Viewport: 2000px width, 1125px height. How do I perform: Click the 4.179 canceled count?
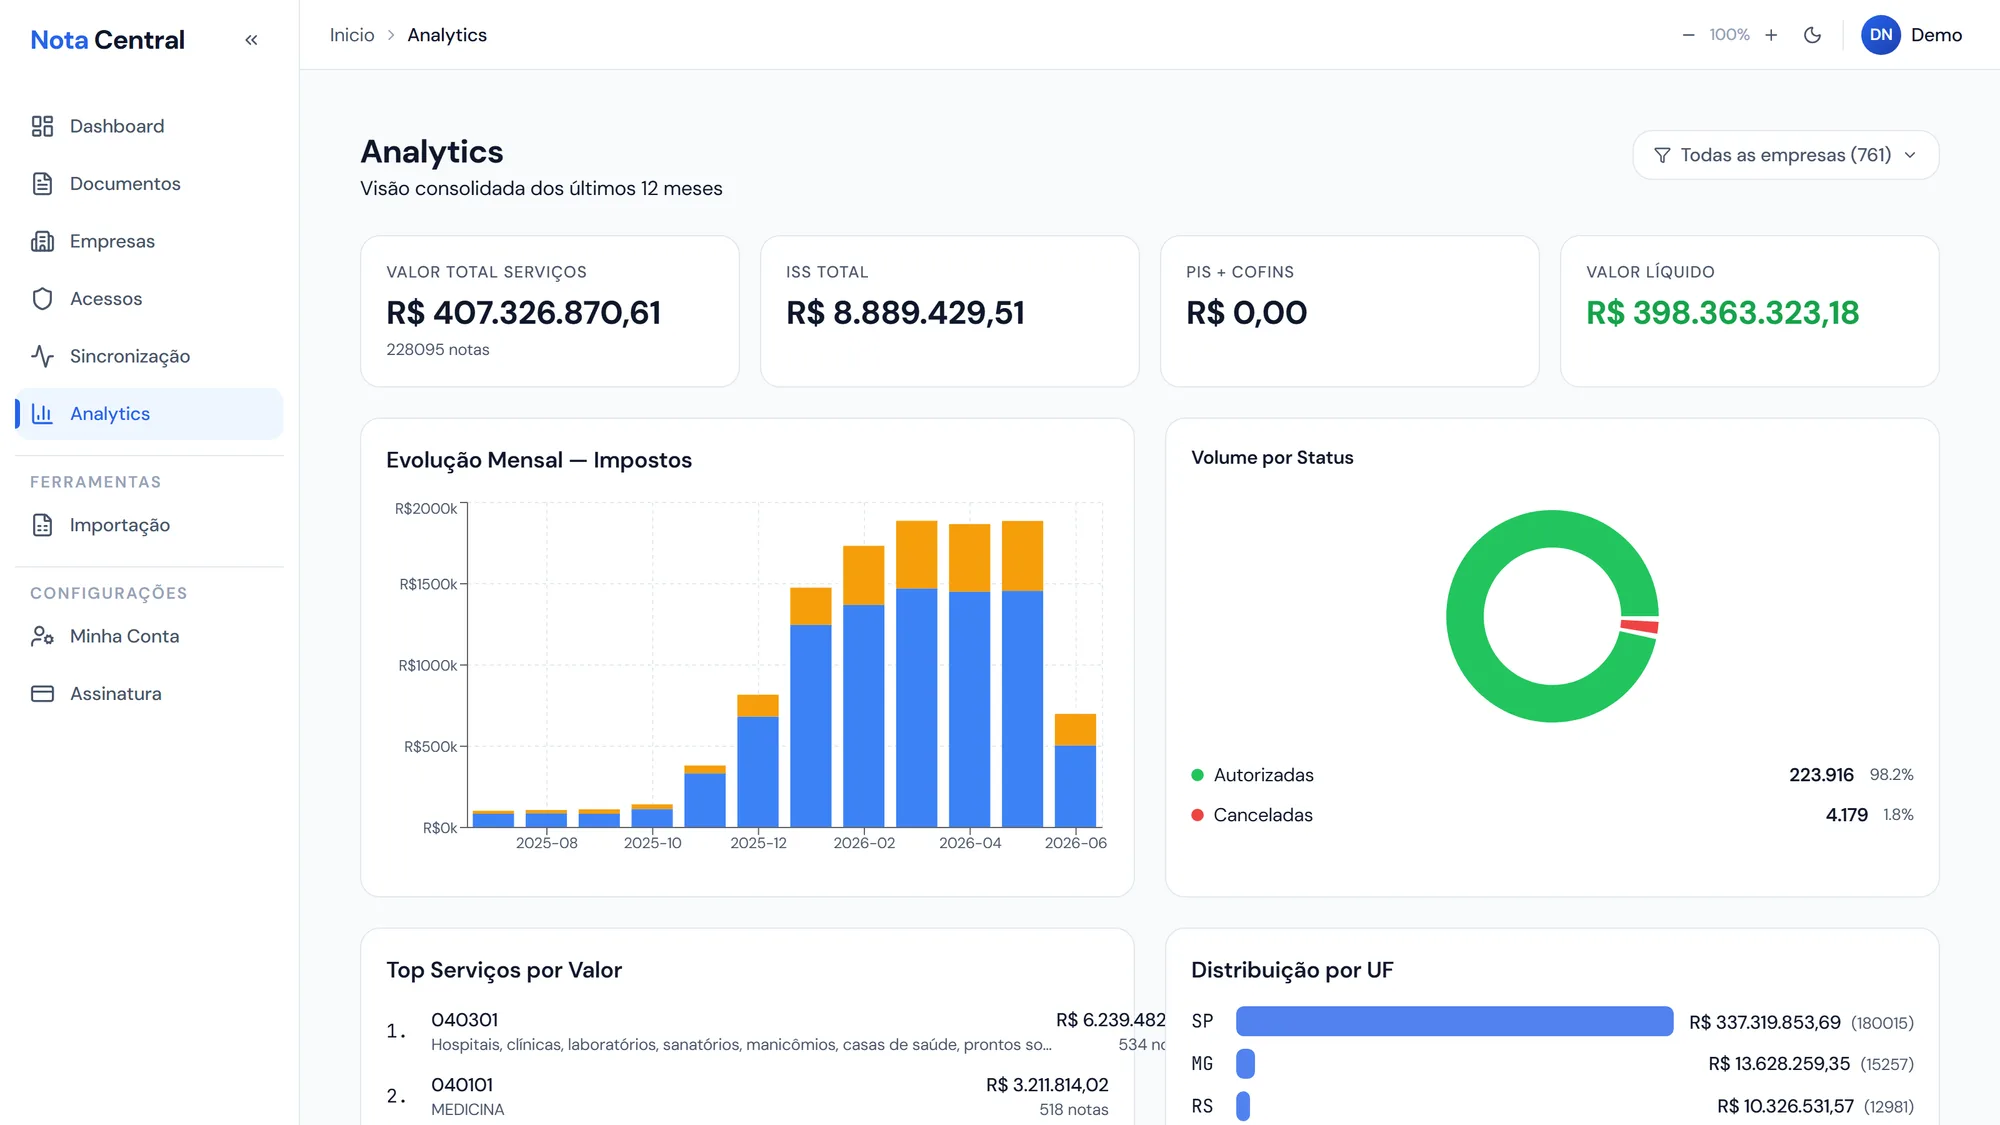1846,815
